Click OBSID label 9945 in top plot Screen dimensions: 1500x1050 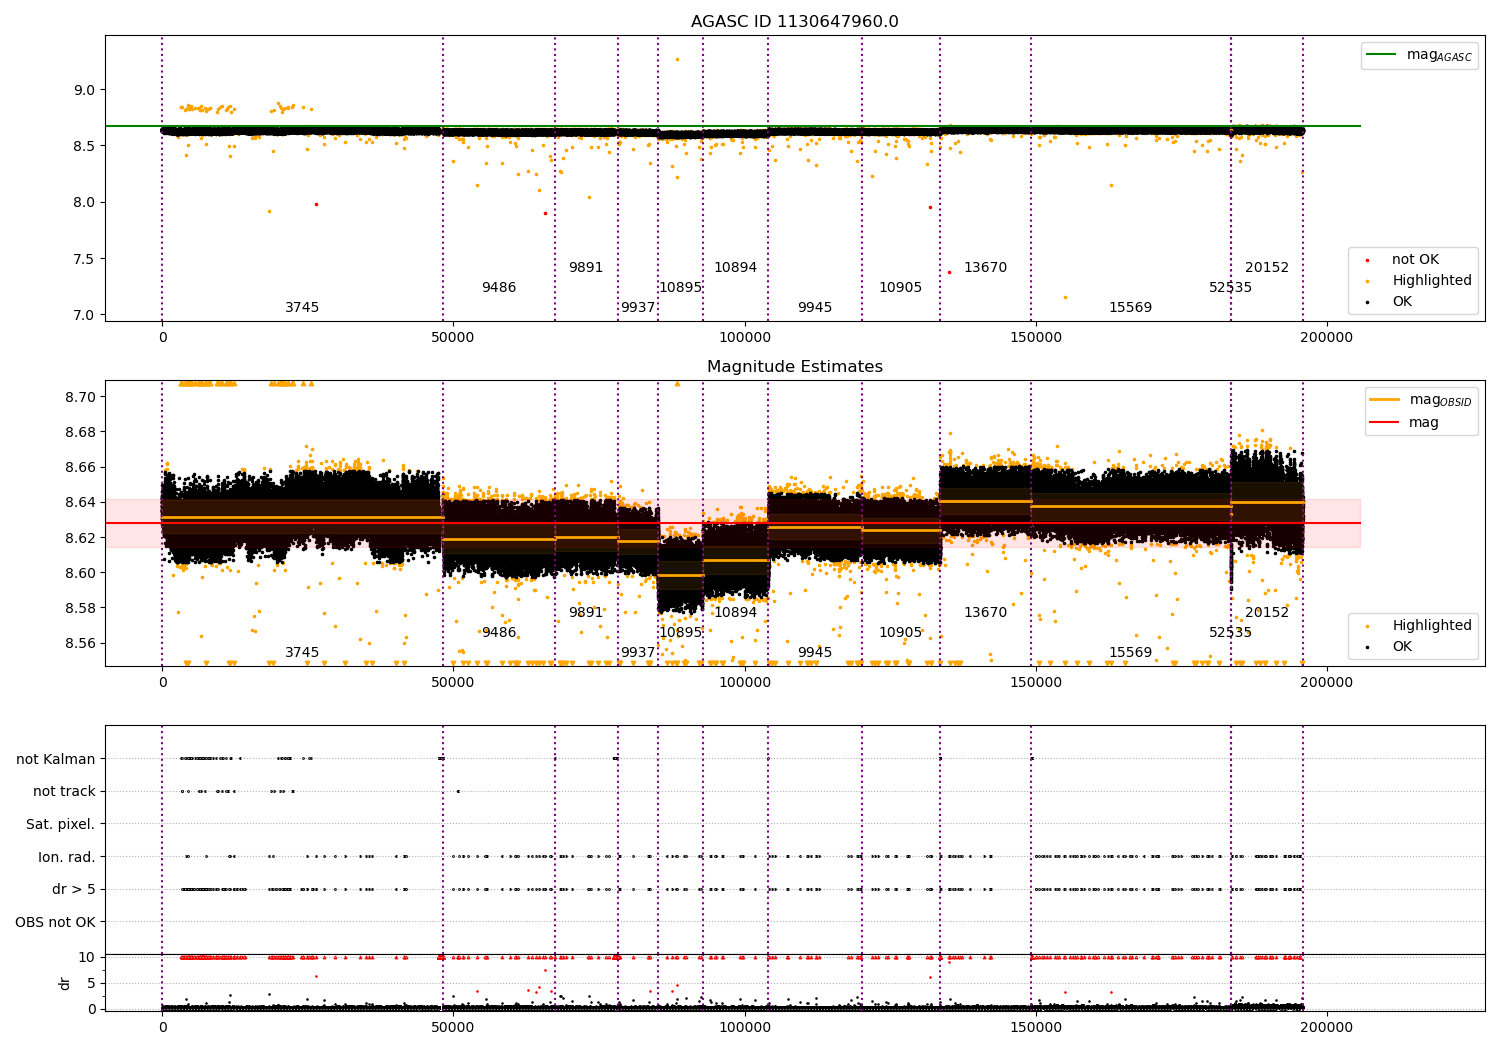click(x=815, y=308)
